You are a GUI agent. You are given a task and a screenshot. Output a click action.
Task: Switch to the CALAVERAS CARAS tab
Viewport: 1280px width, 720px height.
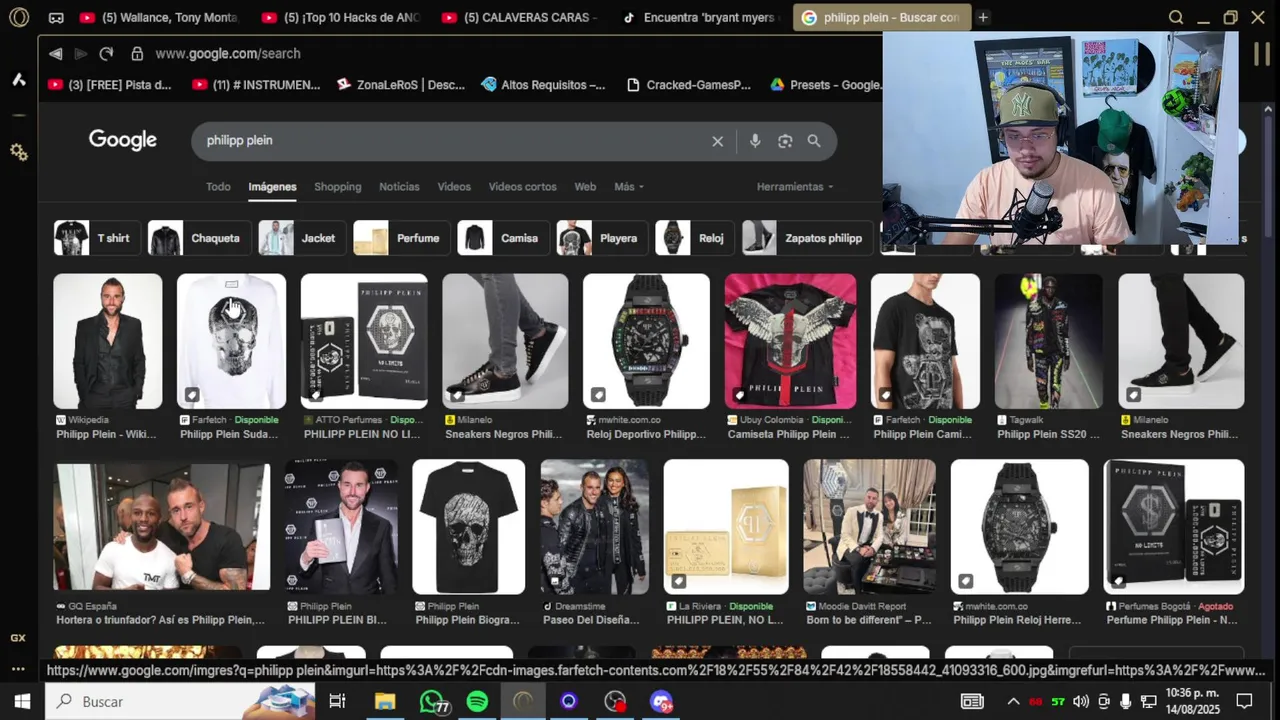(x=522, y=17)
